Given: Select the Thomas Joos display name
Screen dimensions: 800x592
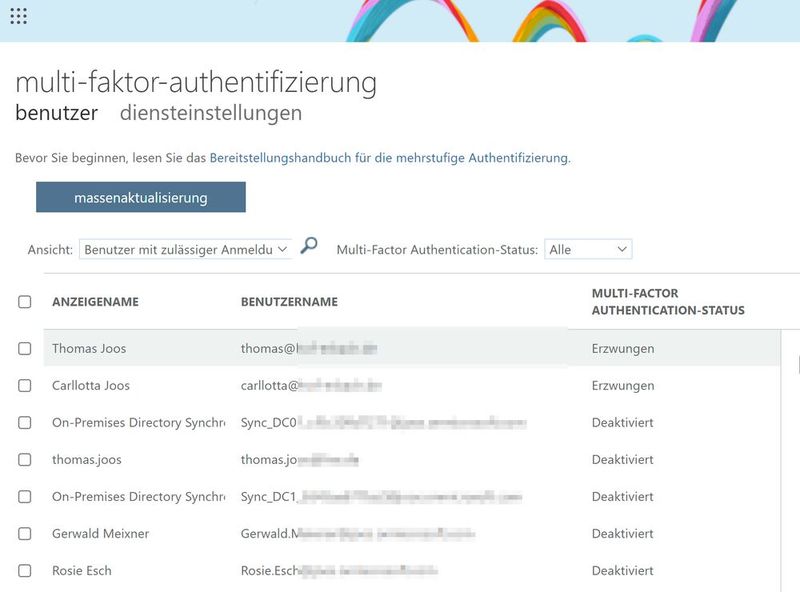Looking at the screenshot, I should tap(89, 349).
